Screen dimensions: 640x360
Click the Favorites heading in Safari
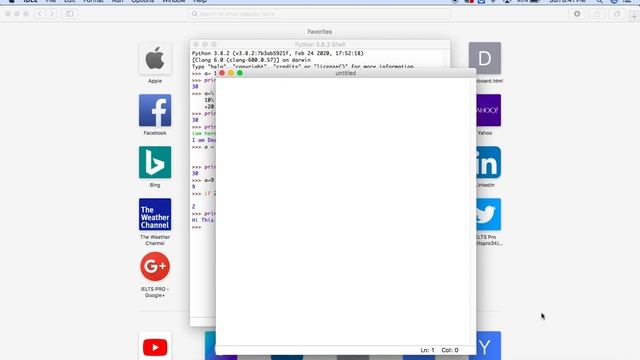click(320, 31)
